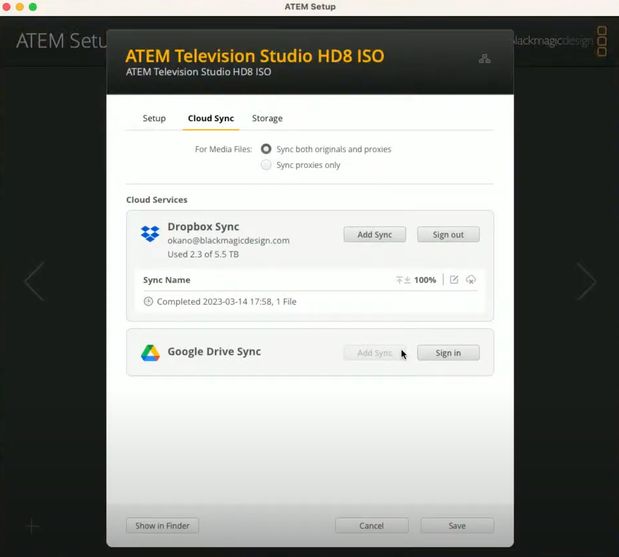The width and height of the screenshot is (619, 557).
Task: Click the Blackmagic Design squares logo
Action: [x=602, y=41]
